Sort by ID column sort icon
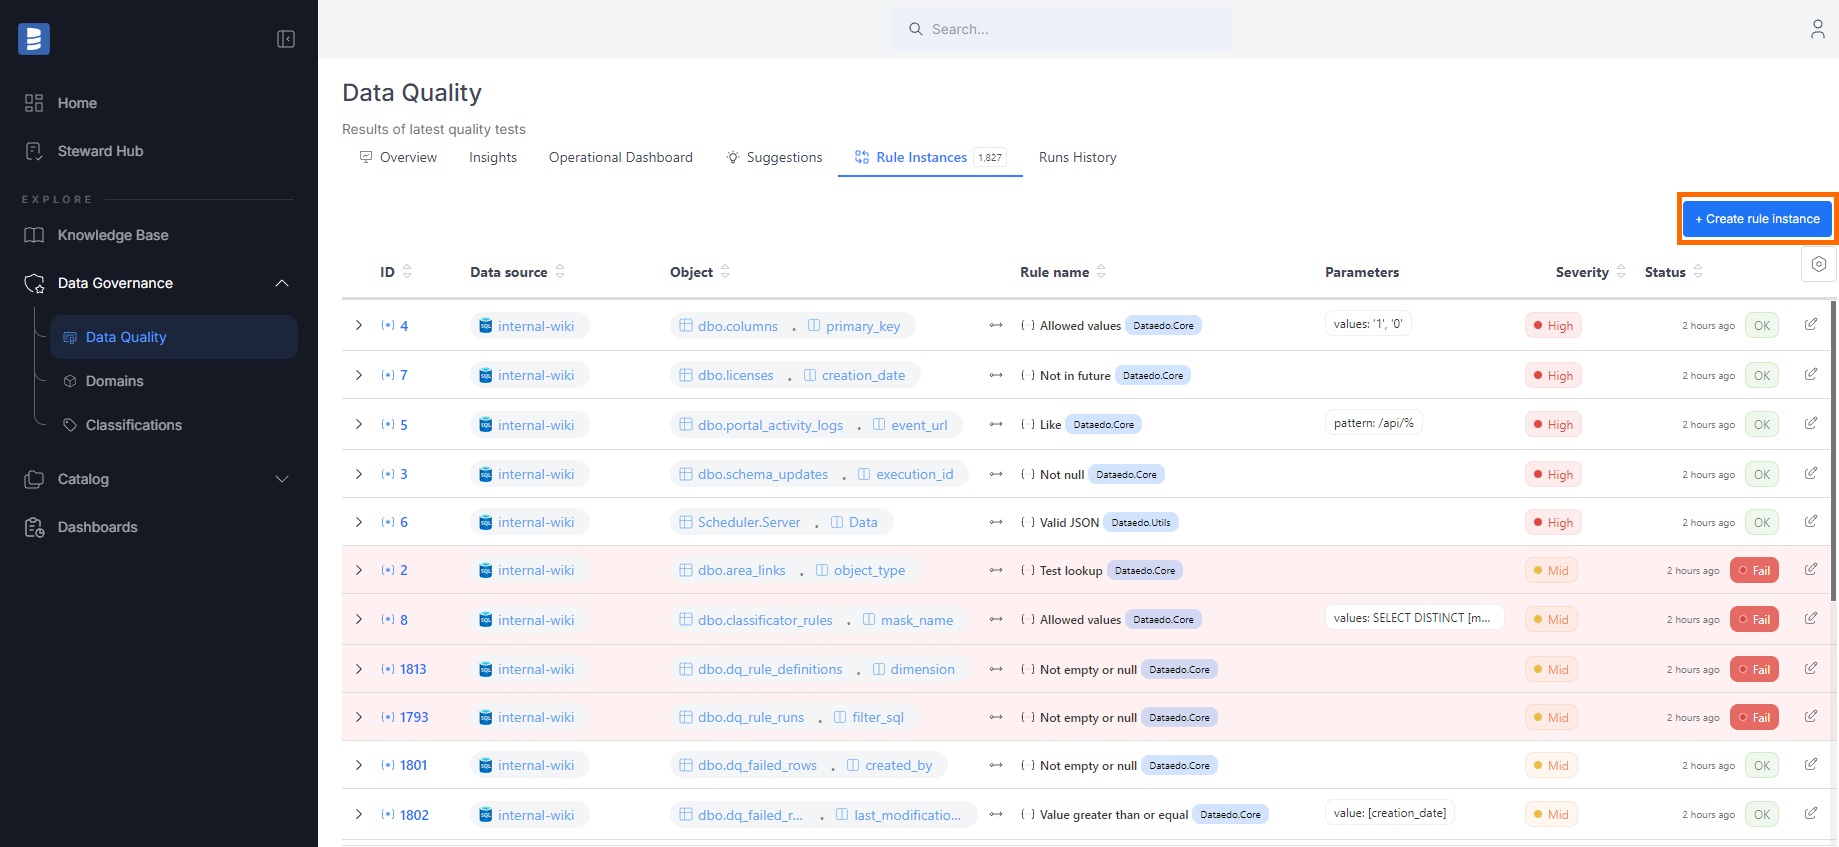 [407, 271]
